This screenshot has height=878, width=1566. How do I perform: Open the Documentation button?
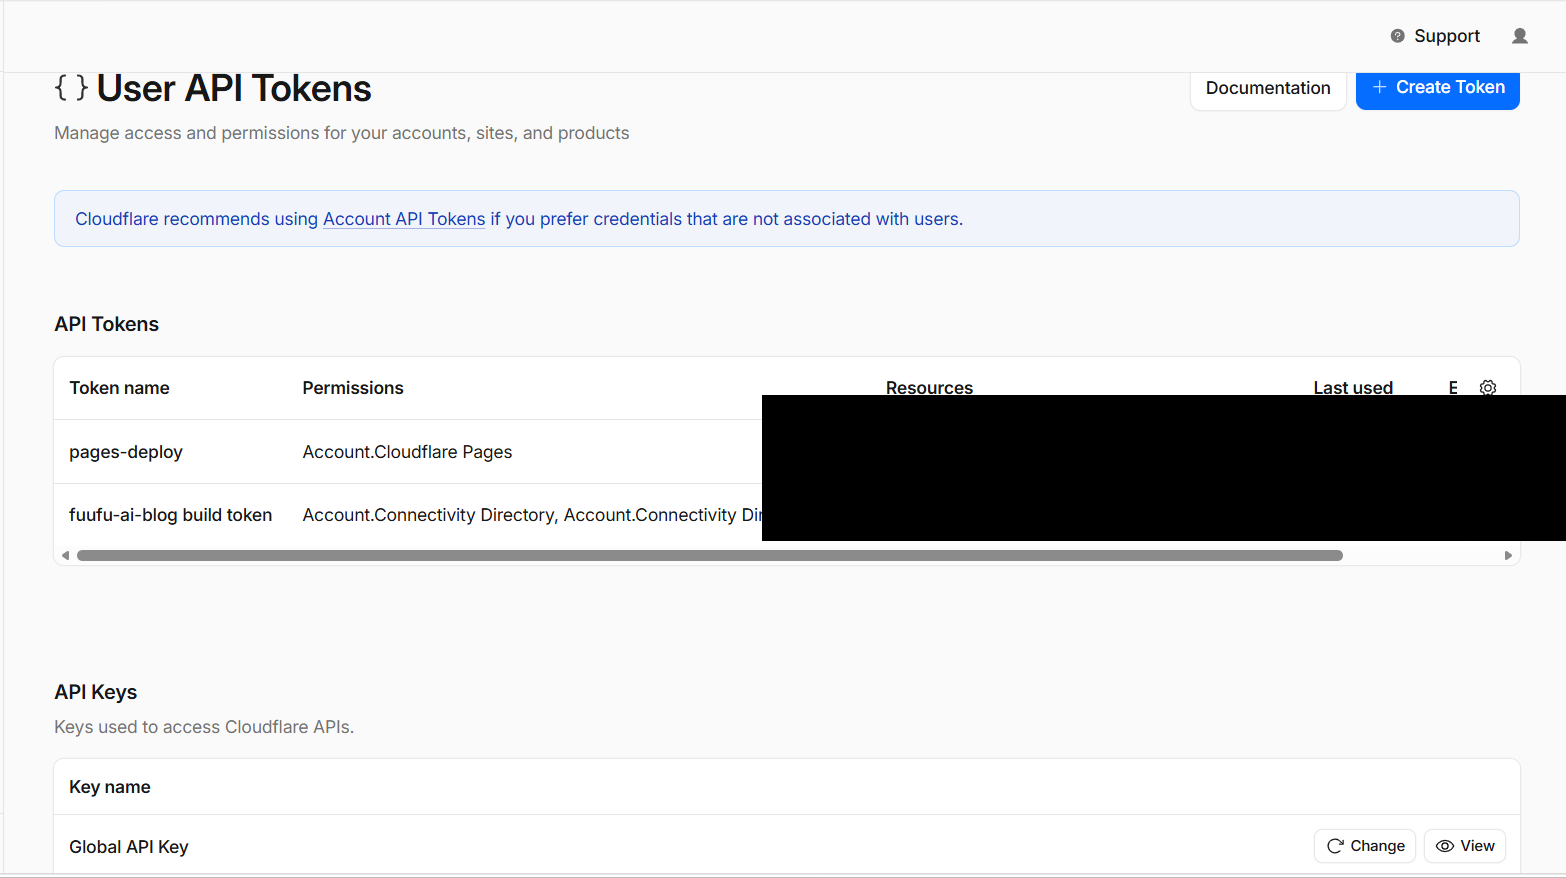(1268, 88)
